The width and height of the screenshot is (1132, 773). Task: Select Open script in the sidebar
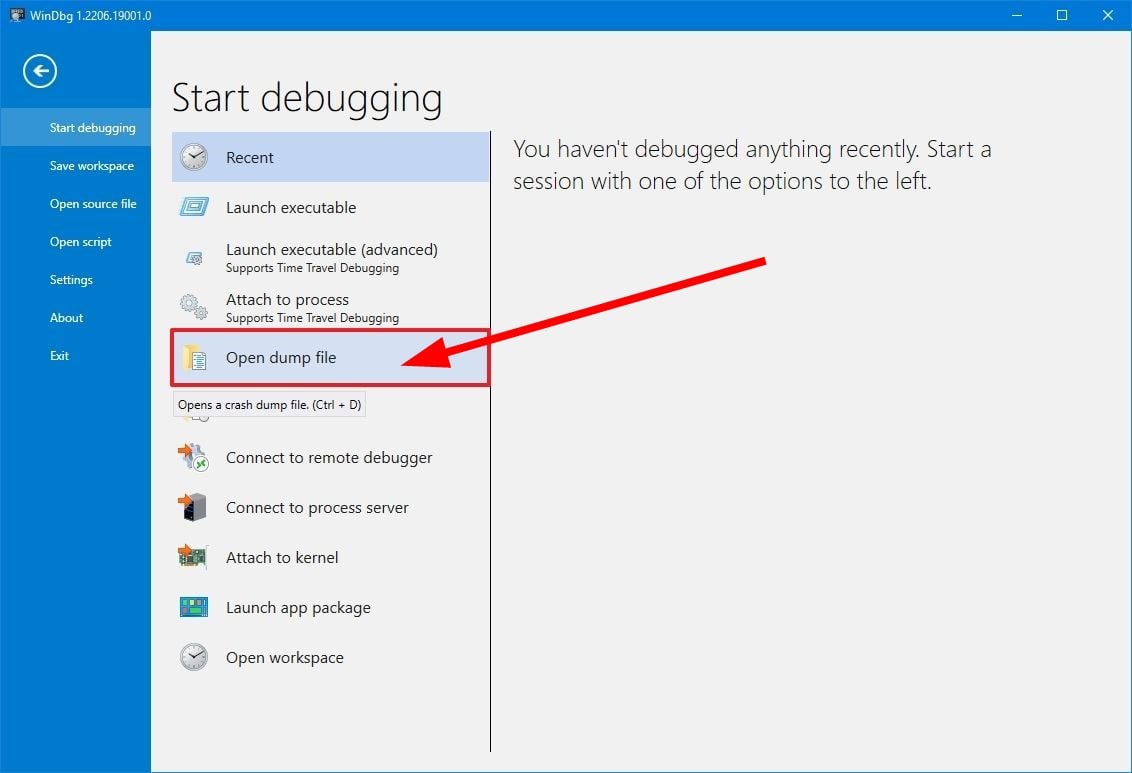76,242
